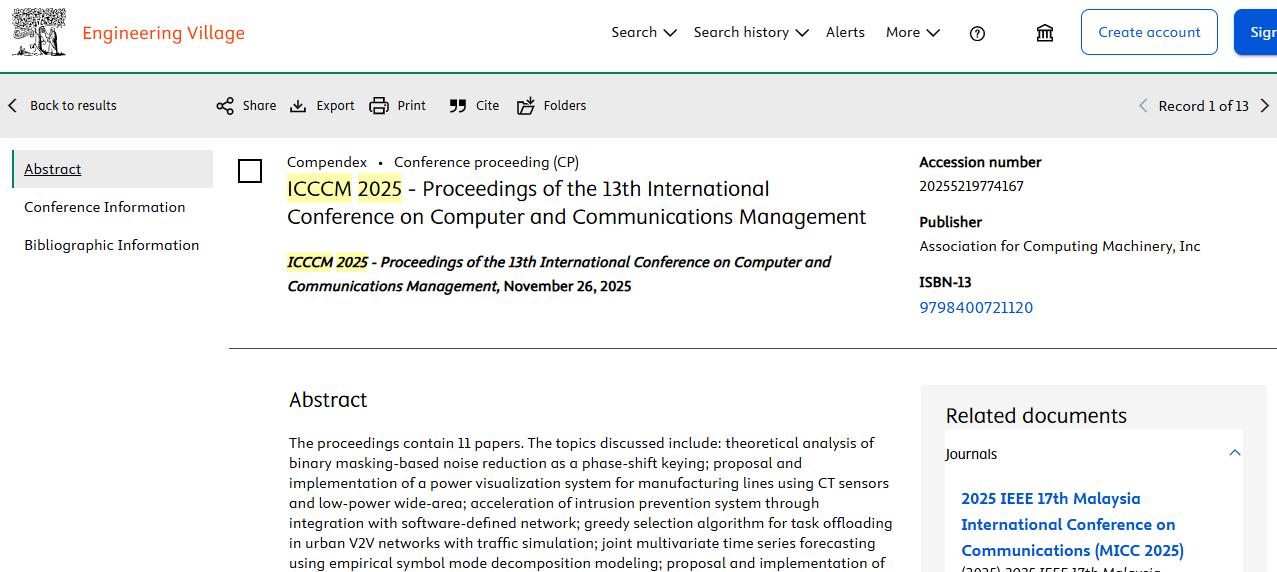Switch to Bibliographic Information section
The image size is (1277, 572).
(x=112, y=245)
